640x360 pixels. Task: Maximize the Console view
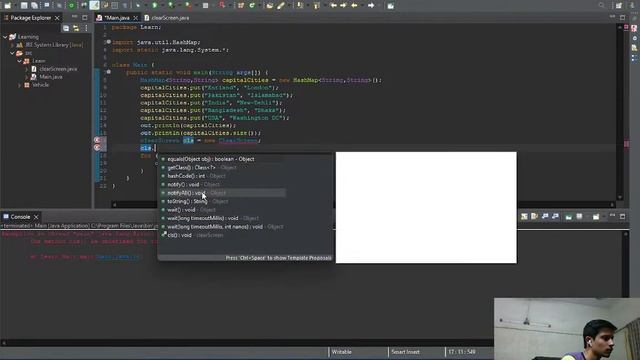622,216
